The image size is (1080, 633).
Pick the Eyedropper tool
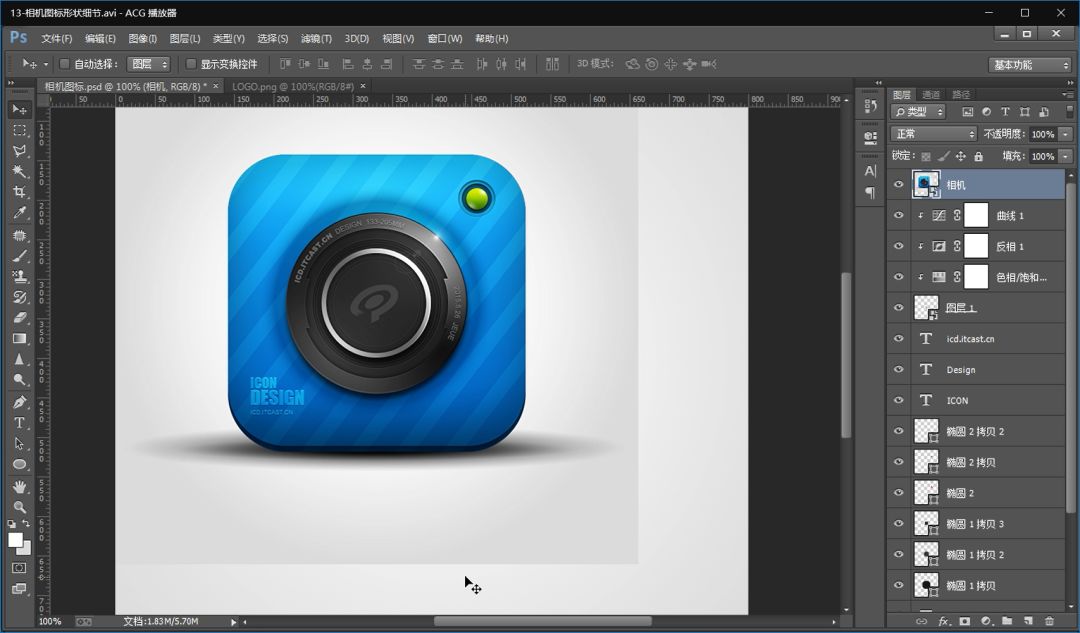pos(19,213)
